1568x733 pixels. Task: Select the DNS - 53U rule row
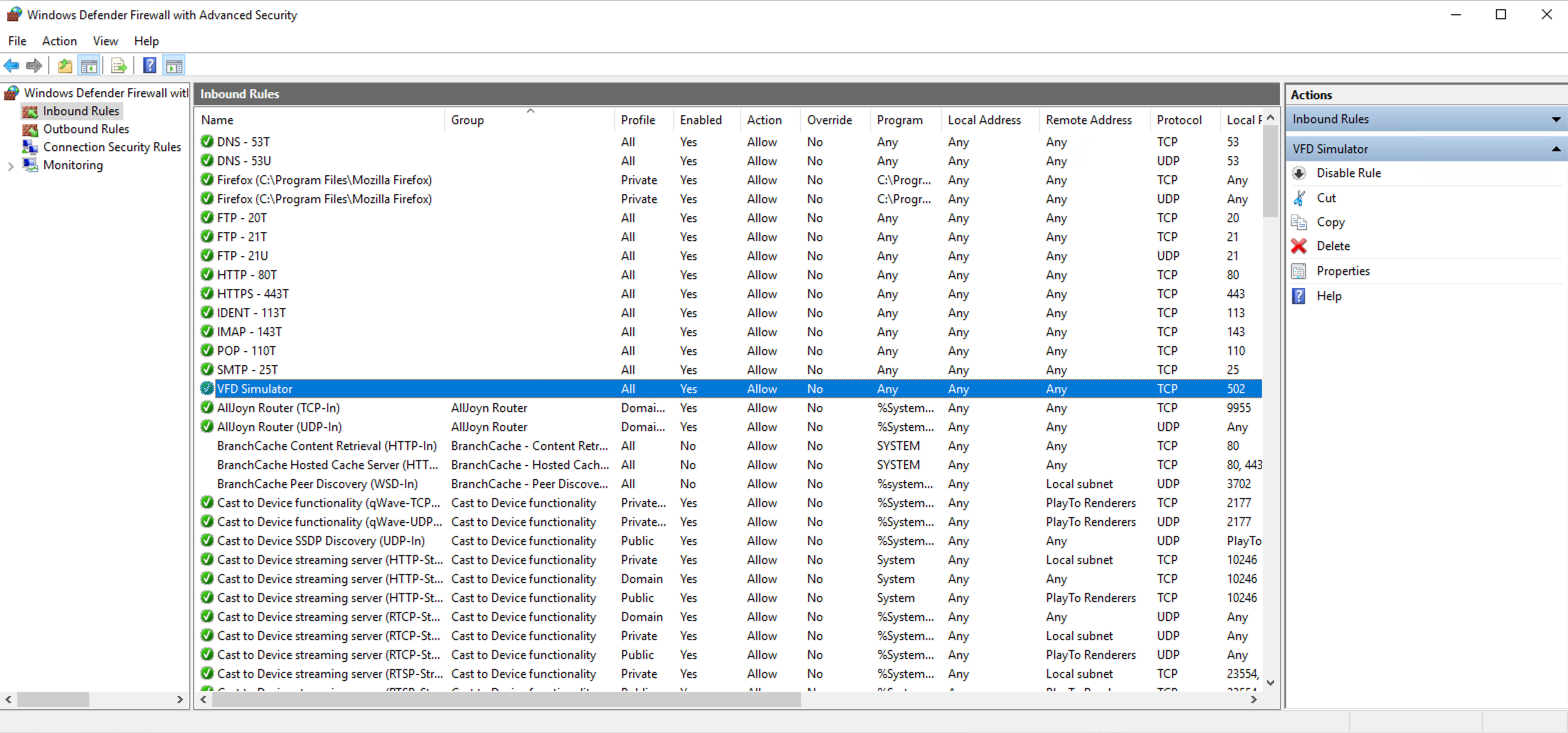tap(728, 161)
